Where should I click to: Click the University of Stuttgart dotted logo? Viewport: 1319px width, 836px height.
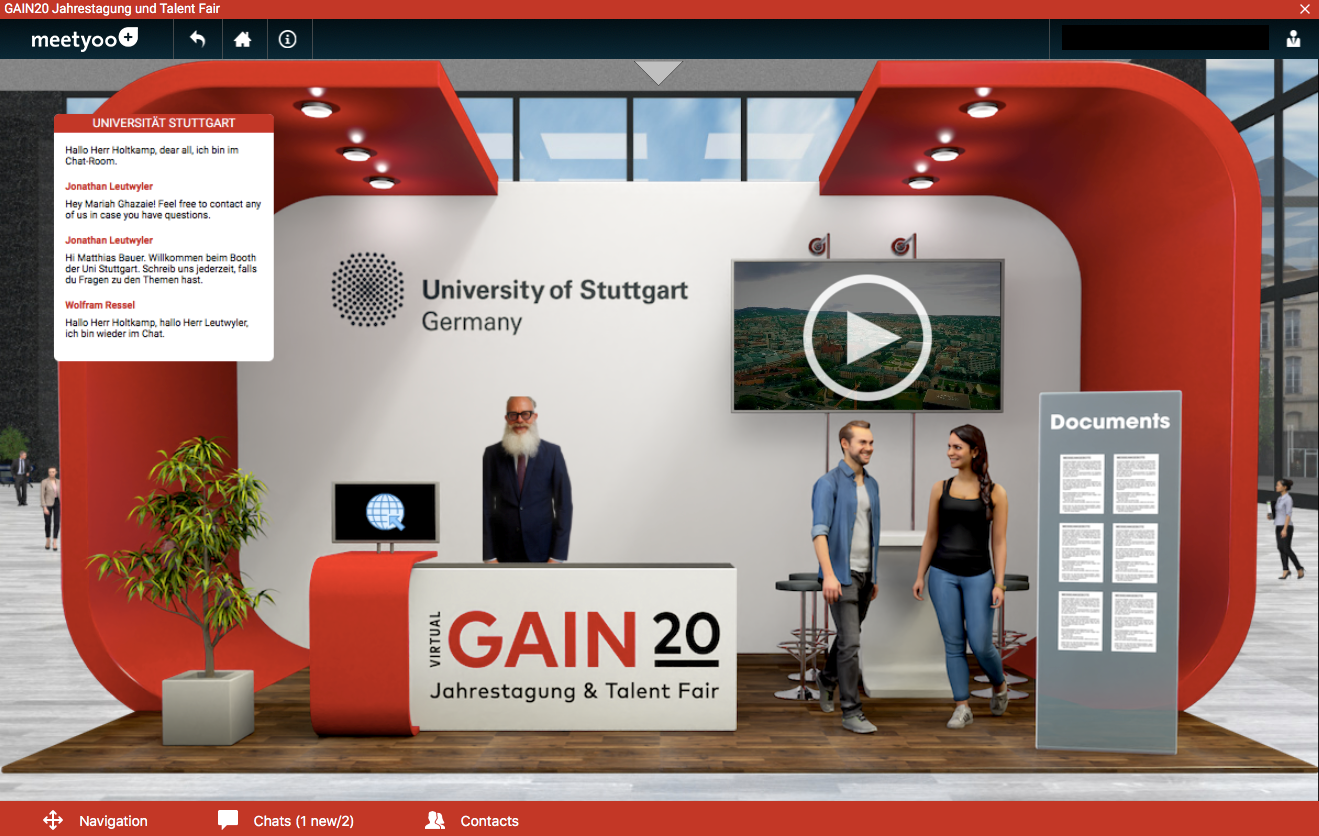click(368, 289)
